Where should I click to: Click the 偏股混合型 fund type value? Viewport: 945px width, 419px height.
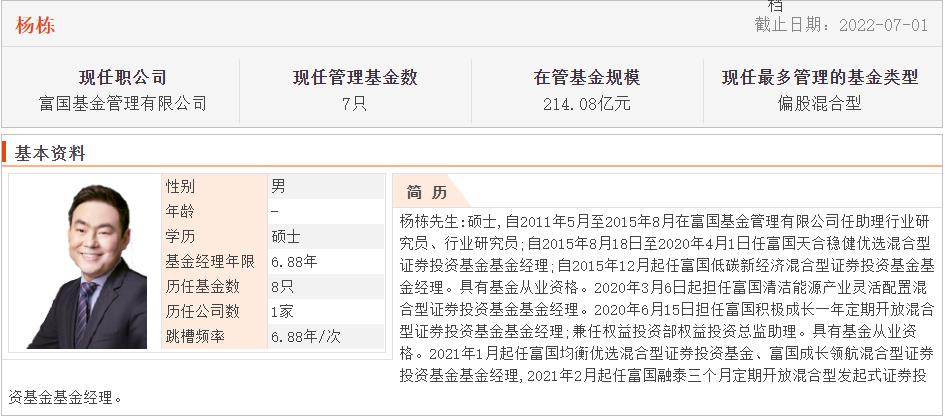coord(820,103)
